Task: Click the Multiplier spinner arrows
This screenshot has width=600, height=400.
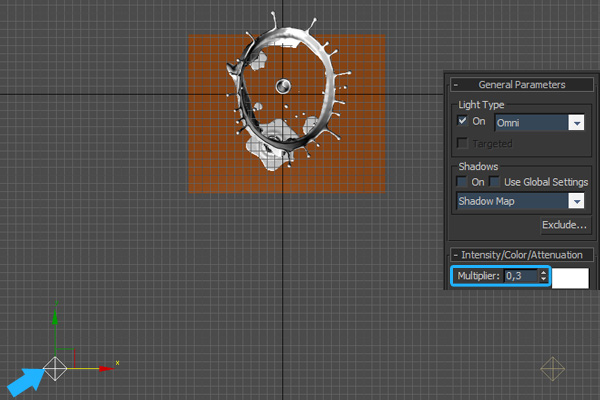Action: point(544,276)
